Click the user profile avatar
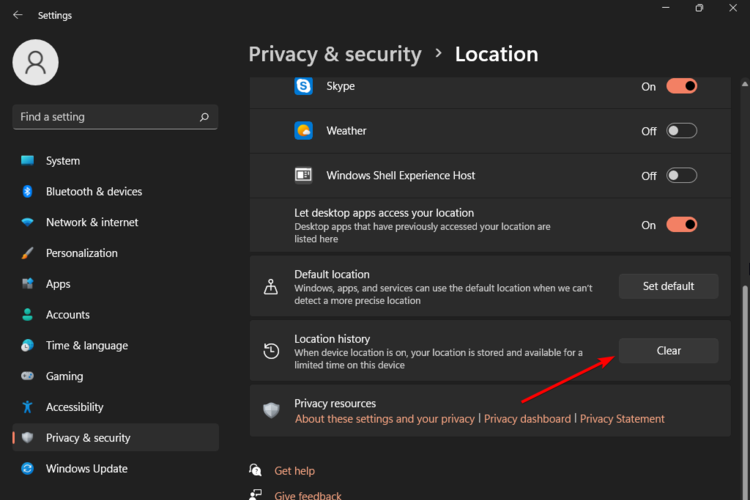The width and height of the screenshot is (750, 500). [36, 62]
